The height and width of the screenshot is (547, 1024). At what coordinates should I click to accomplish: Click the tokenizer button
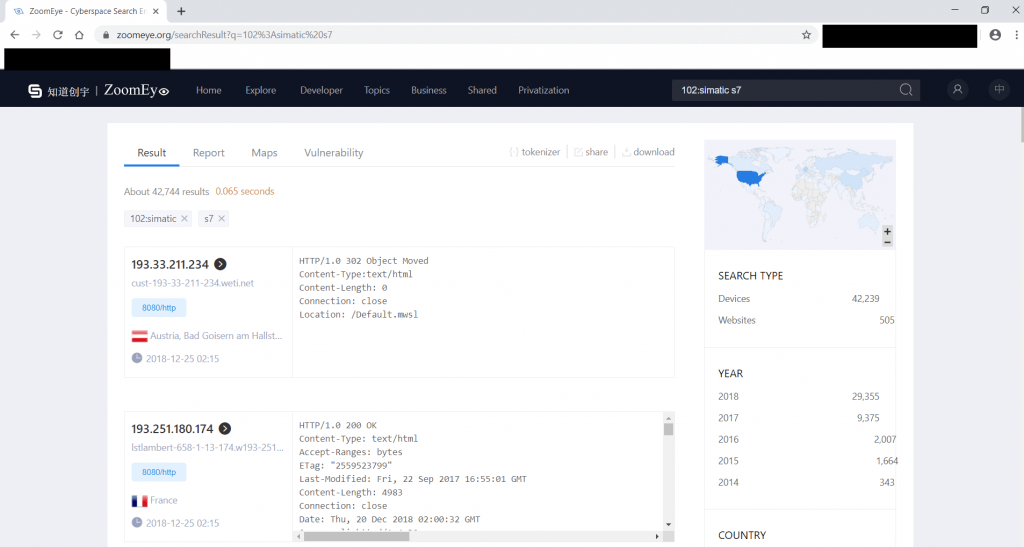pyautogui.click(x=535, y=152)
